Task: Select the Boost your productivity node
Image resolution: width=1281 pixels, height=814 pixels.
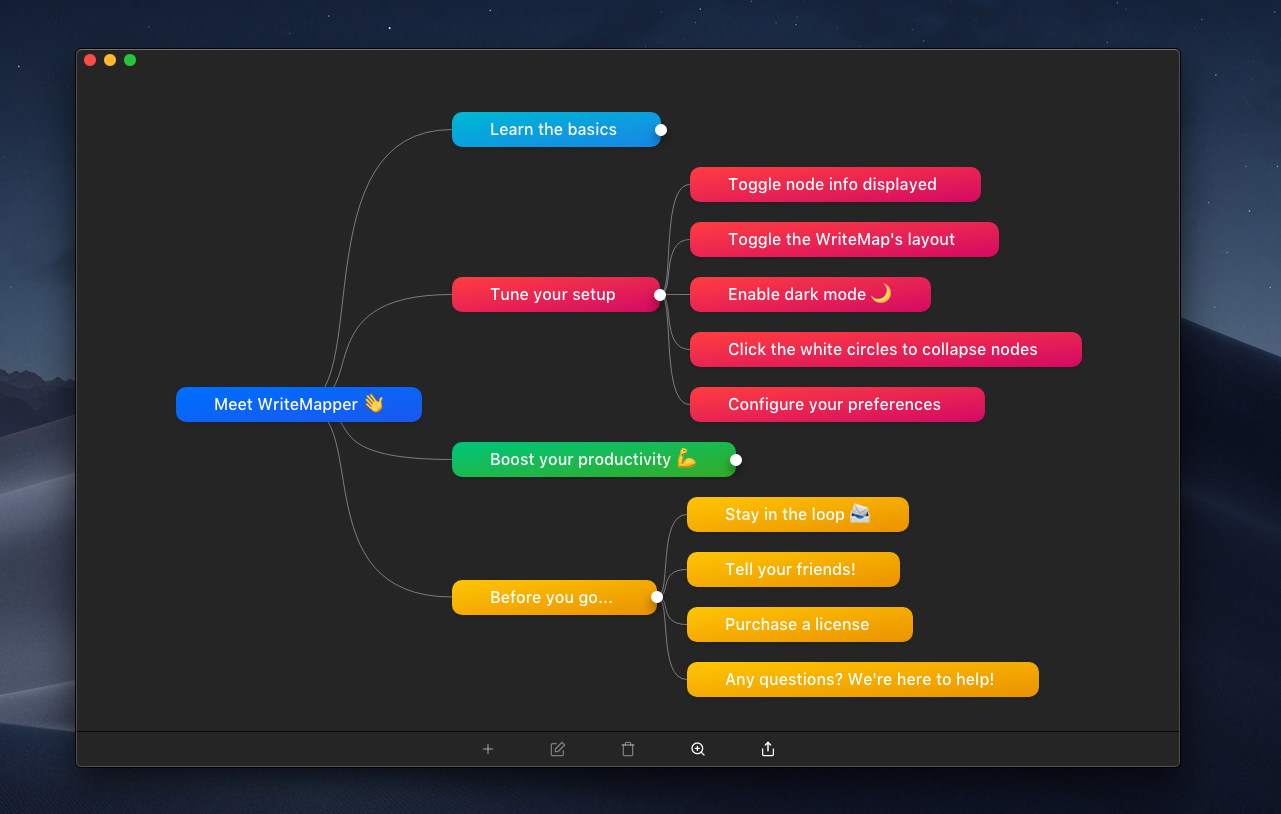Action: [x=594, y=459]
